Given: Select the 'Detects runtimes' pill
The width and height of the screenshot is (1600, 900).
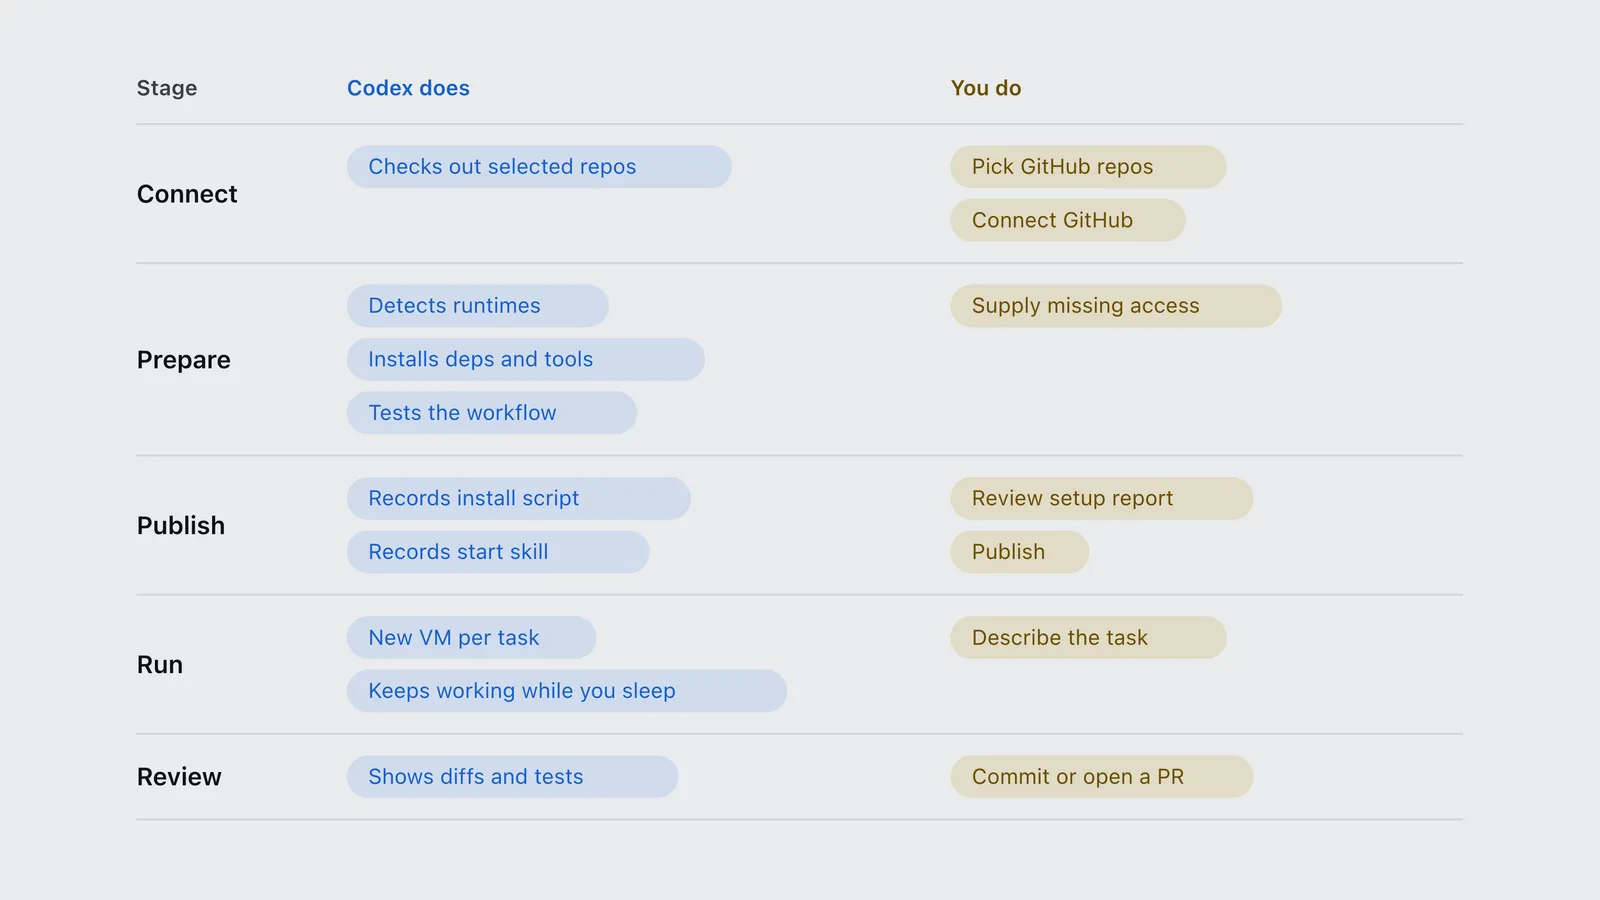Looking at the screenshot, I should 478,306.
